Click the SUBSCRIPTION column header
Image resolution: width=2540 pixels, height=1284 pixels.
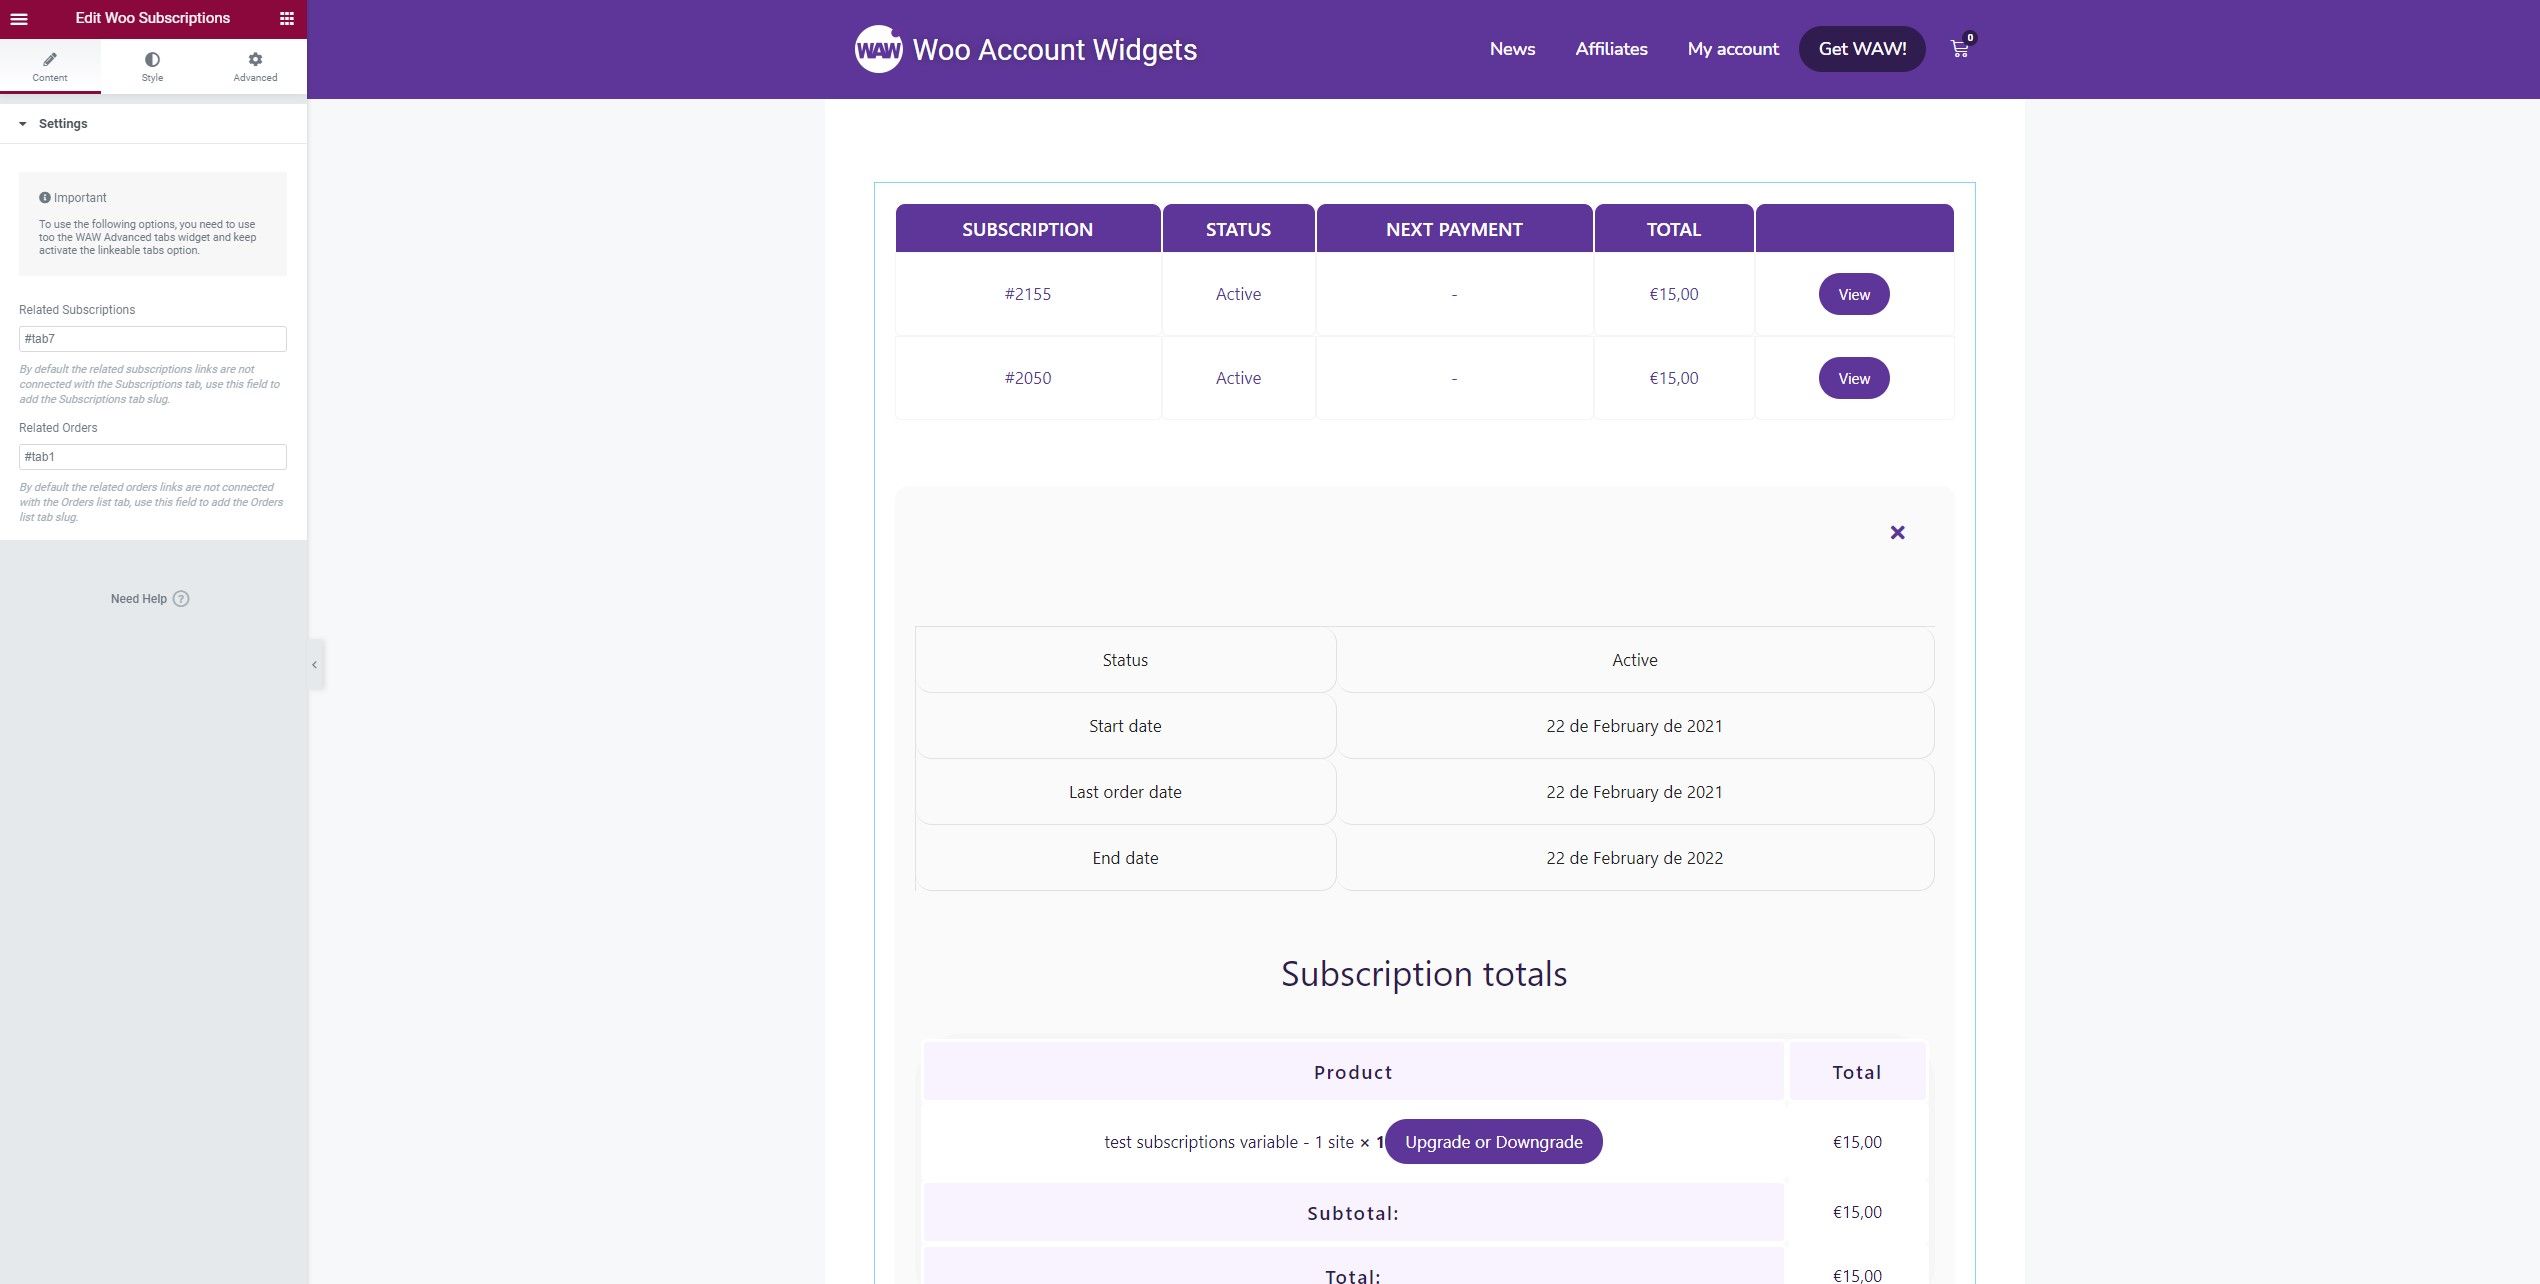pyautogui.click(x=1027, y=229)
